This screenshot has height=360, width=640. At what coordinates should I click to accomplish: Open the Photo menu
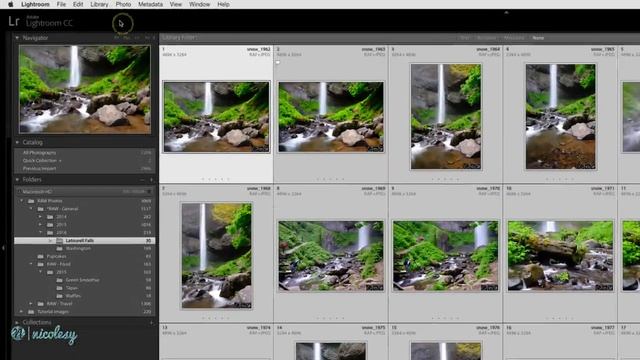[123, 4]
